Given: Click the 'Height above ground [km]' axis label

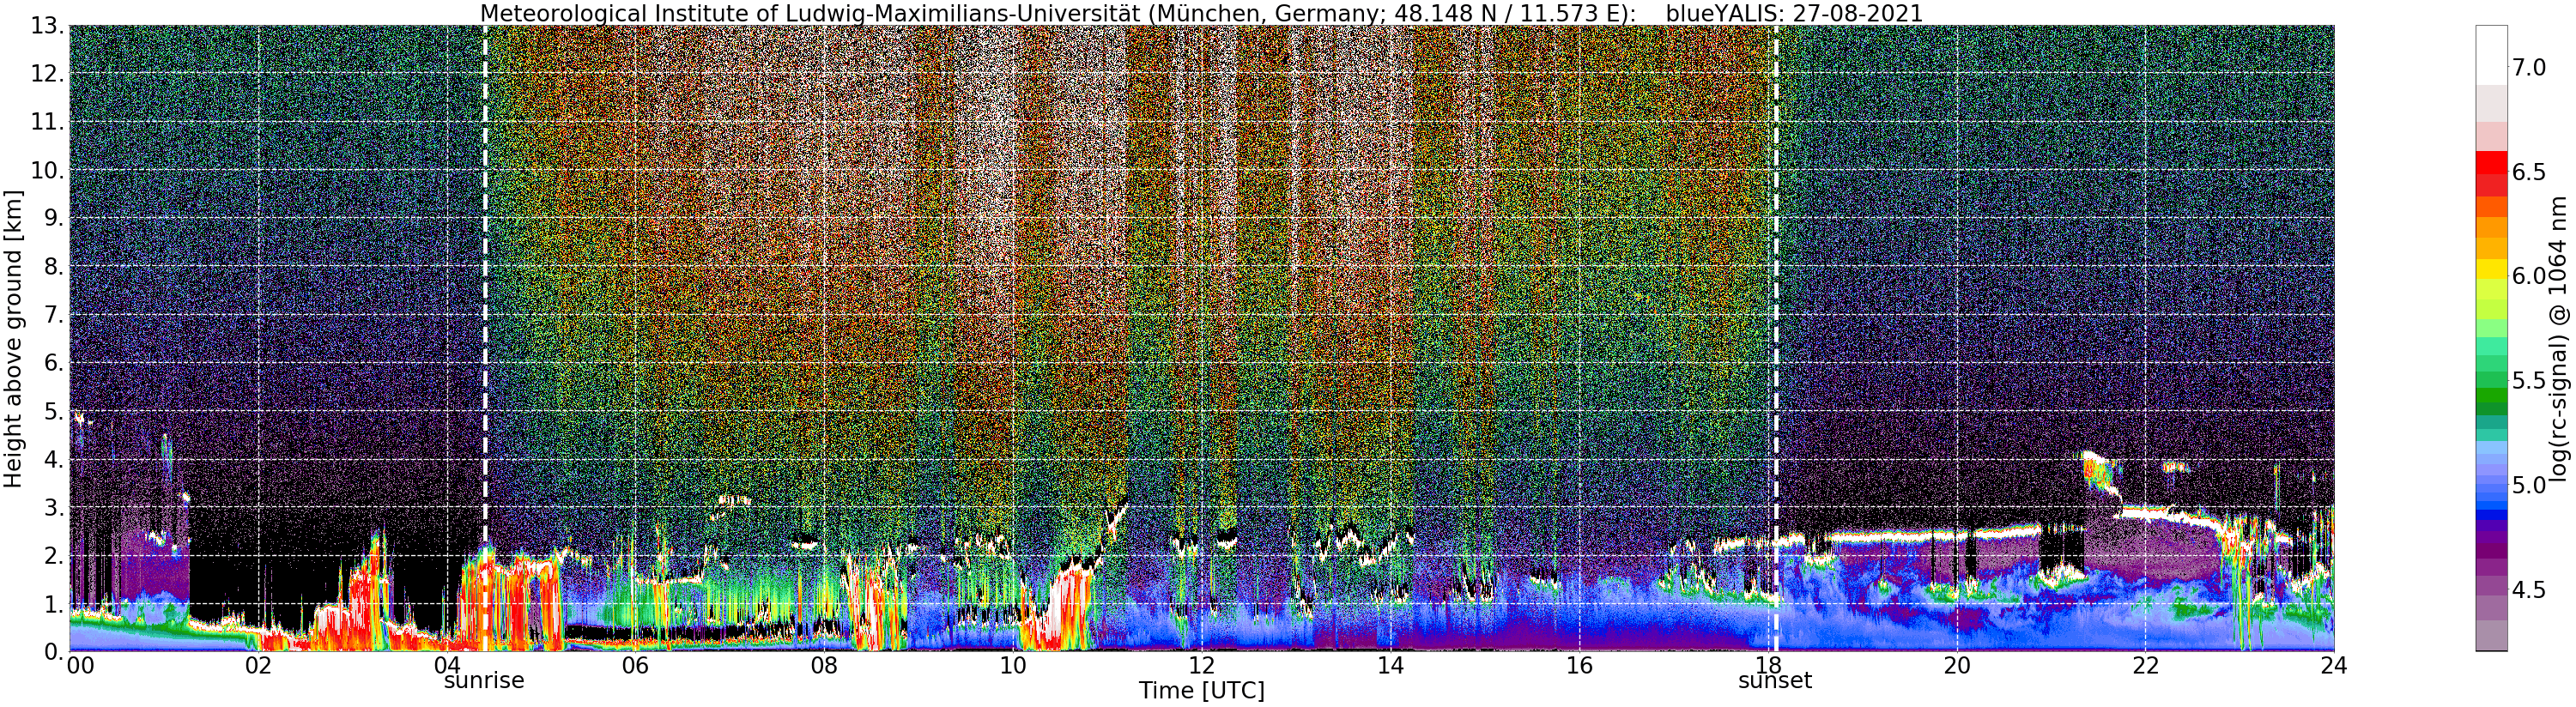Looking at the screenshot, I should coord(13,338).
